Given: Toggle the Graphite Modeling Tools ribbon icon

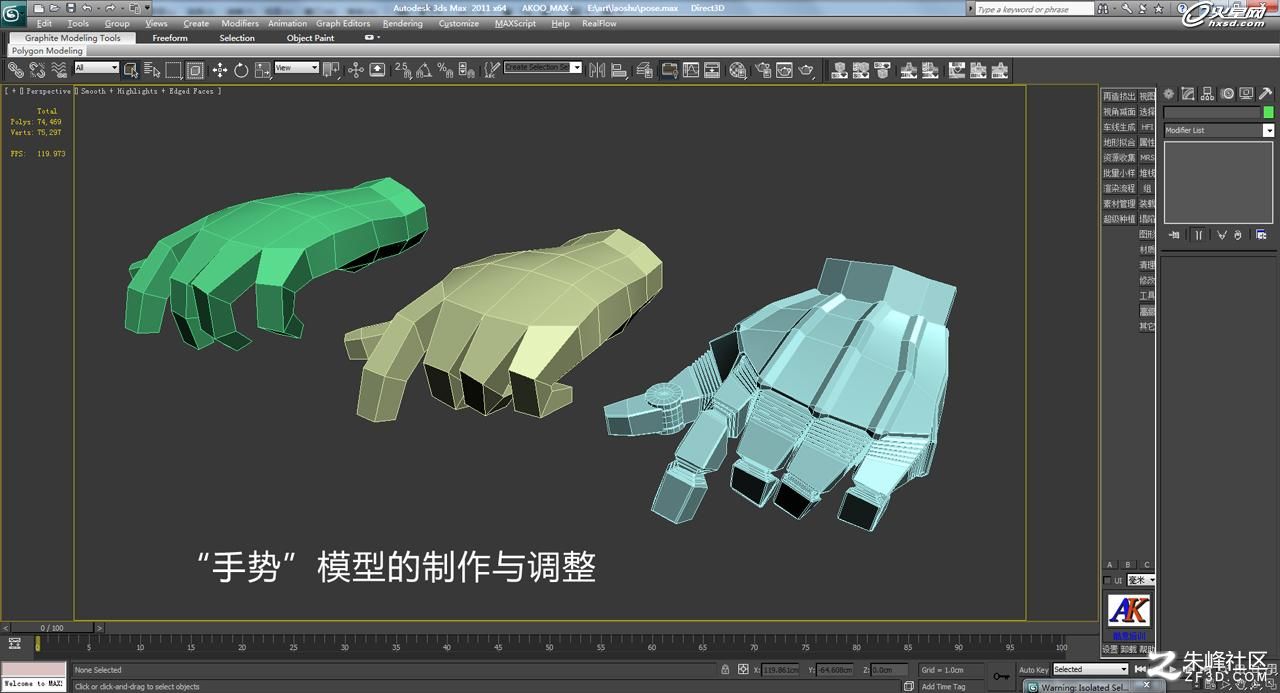Looking at the screenshot, I should 668,69.
